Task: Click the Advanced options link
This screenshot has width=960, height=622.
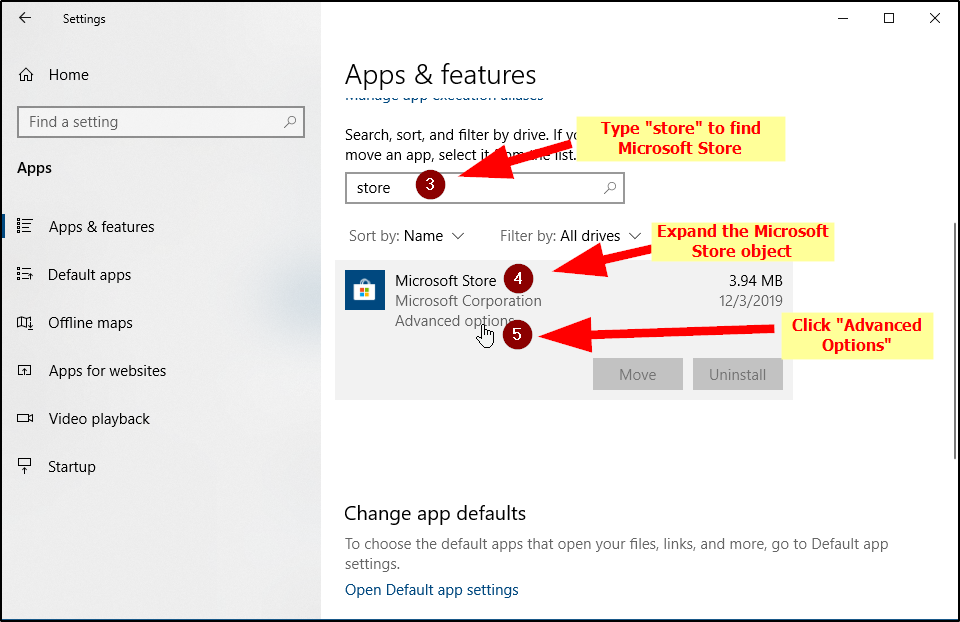Action: [455, 321]
